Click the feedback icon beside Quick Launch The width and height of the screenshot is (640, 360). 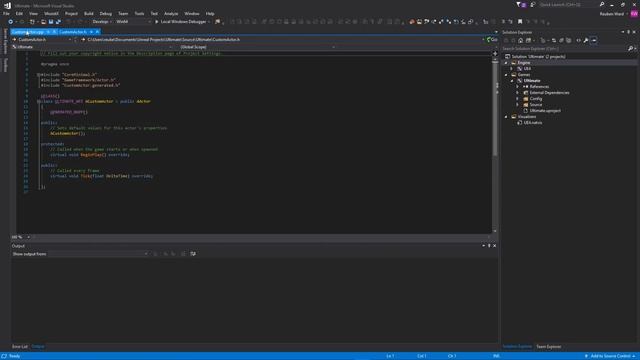click(x=533, y=4)
